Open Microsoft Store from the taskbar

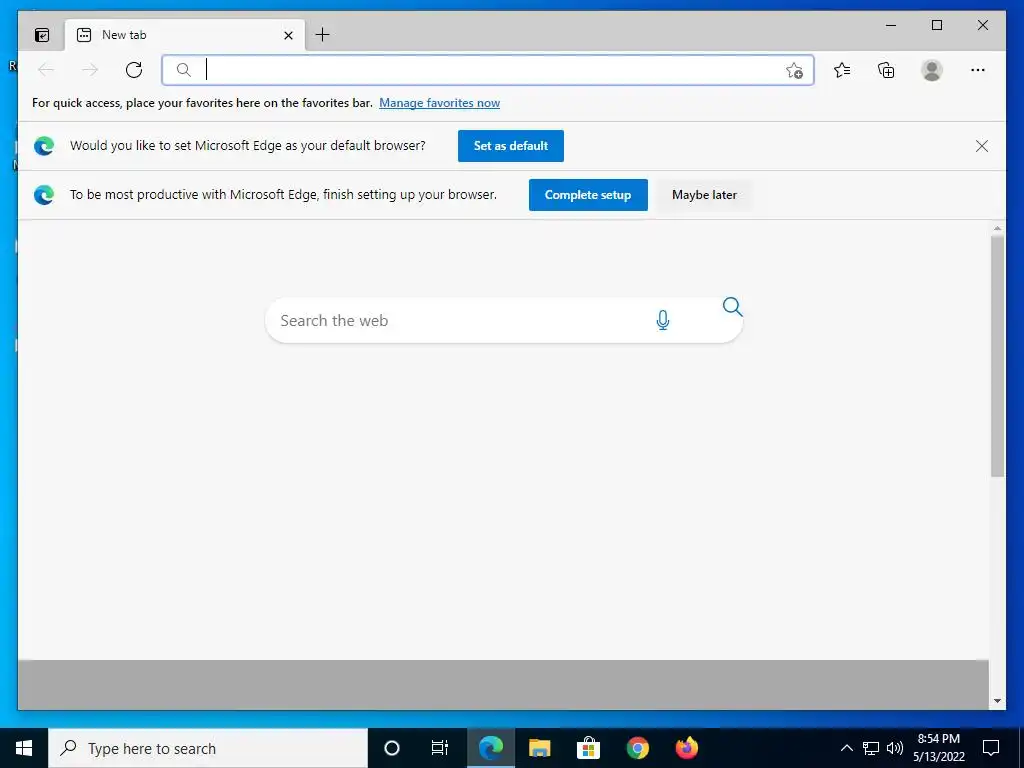[588, 748]
